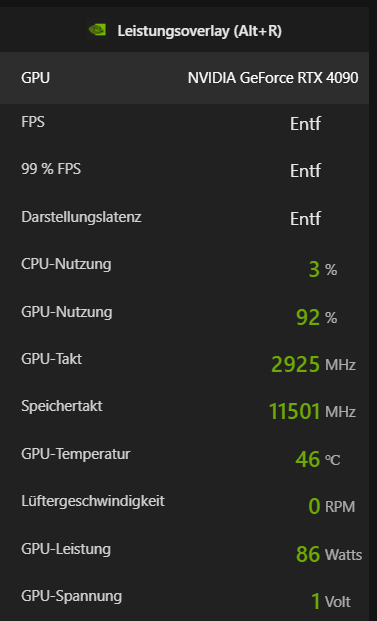Select the FPS row label
Viewport: 377px width, 621px height.
coord(33,122)
